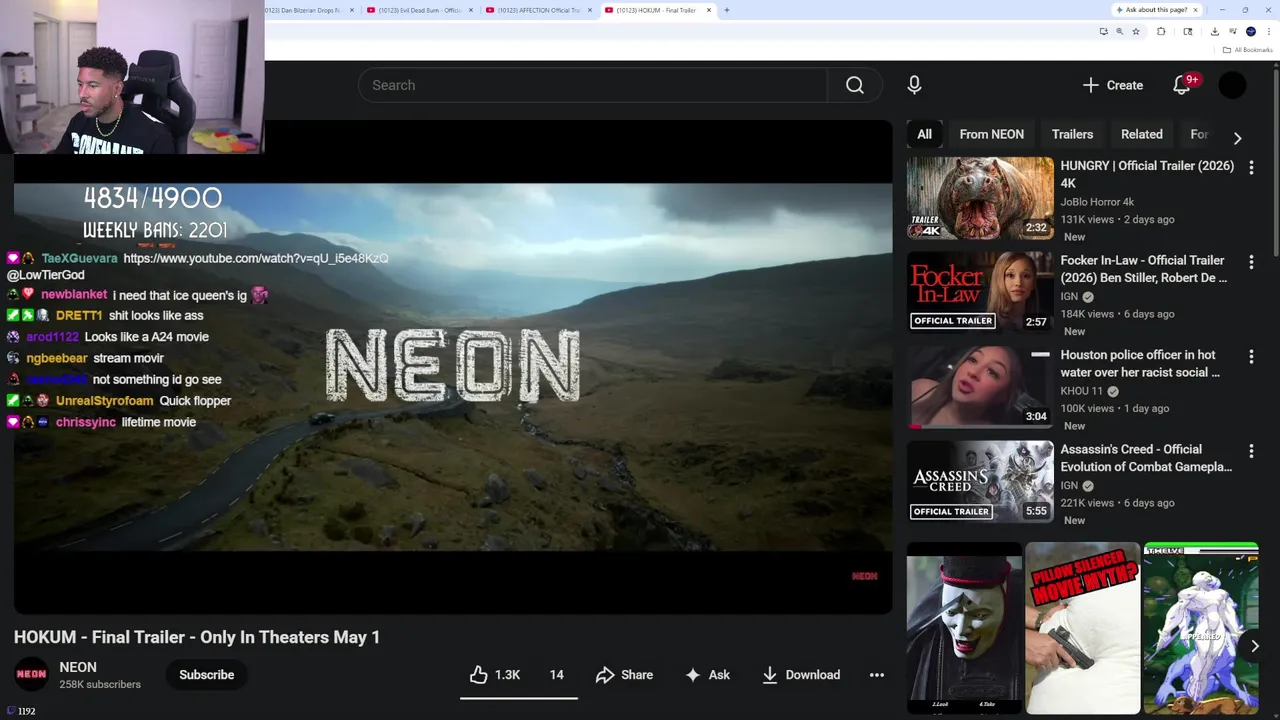Focus the YouTube search field
Screen dimensions: 1280x720
(592, 85)
